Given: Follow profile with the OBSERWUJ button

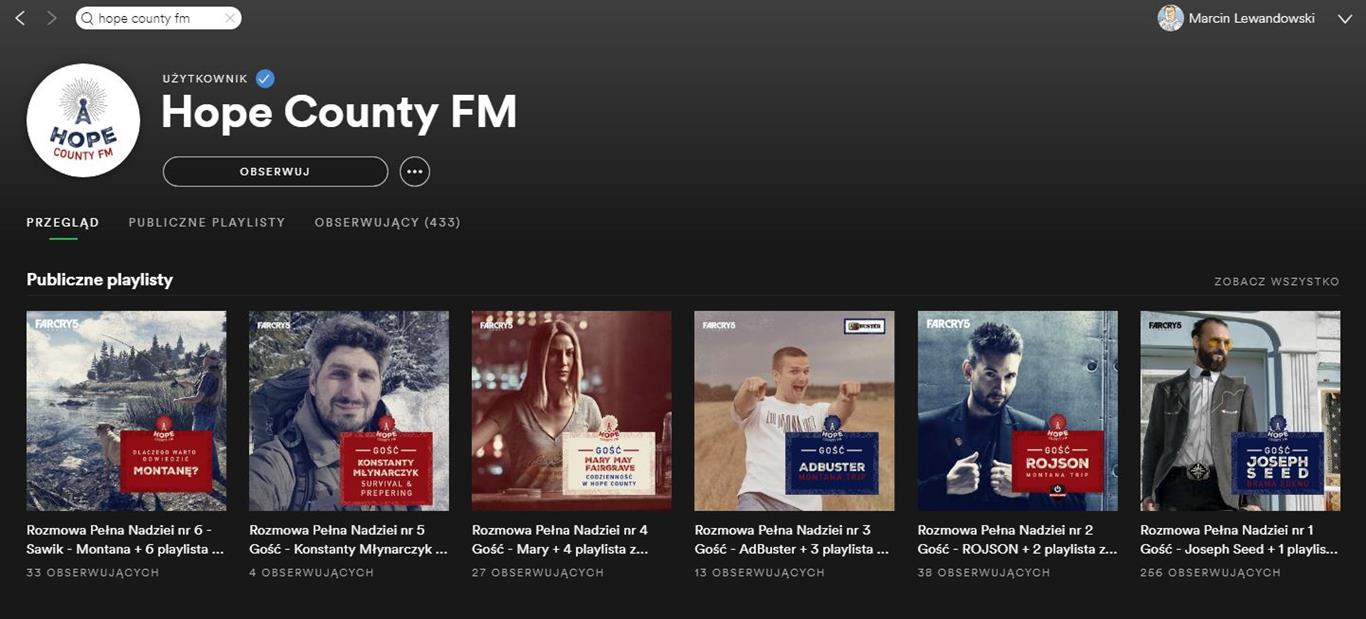Looking at the screenshot, I should point(275,171).
